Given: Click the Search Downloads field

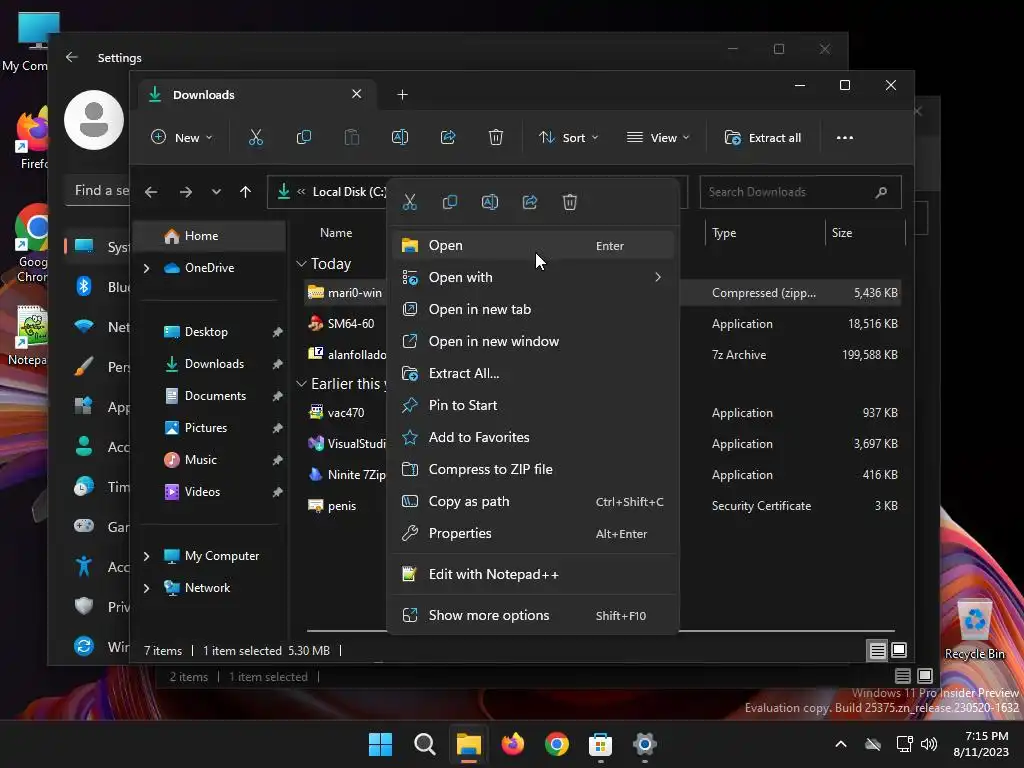Looking at the screenshot, I should tap(800, 192).
